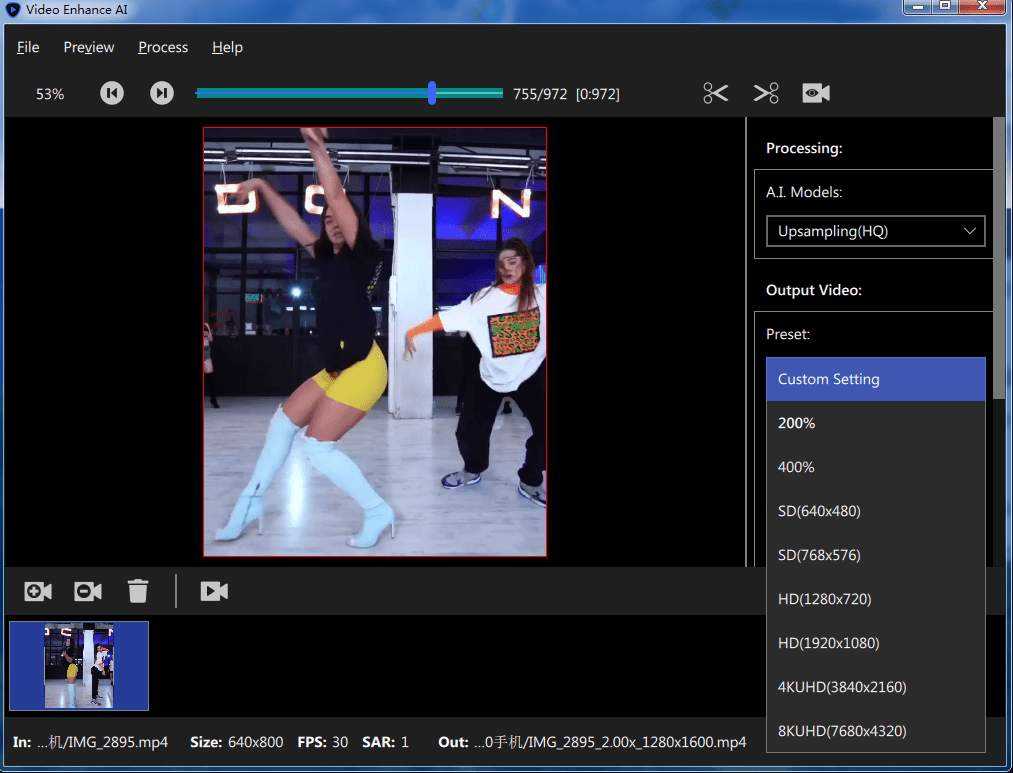Open the File menu
Viewport: 1013px width, 773px height.
tap(28, 47)
